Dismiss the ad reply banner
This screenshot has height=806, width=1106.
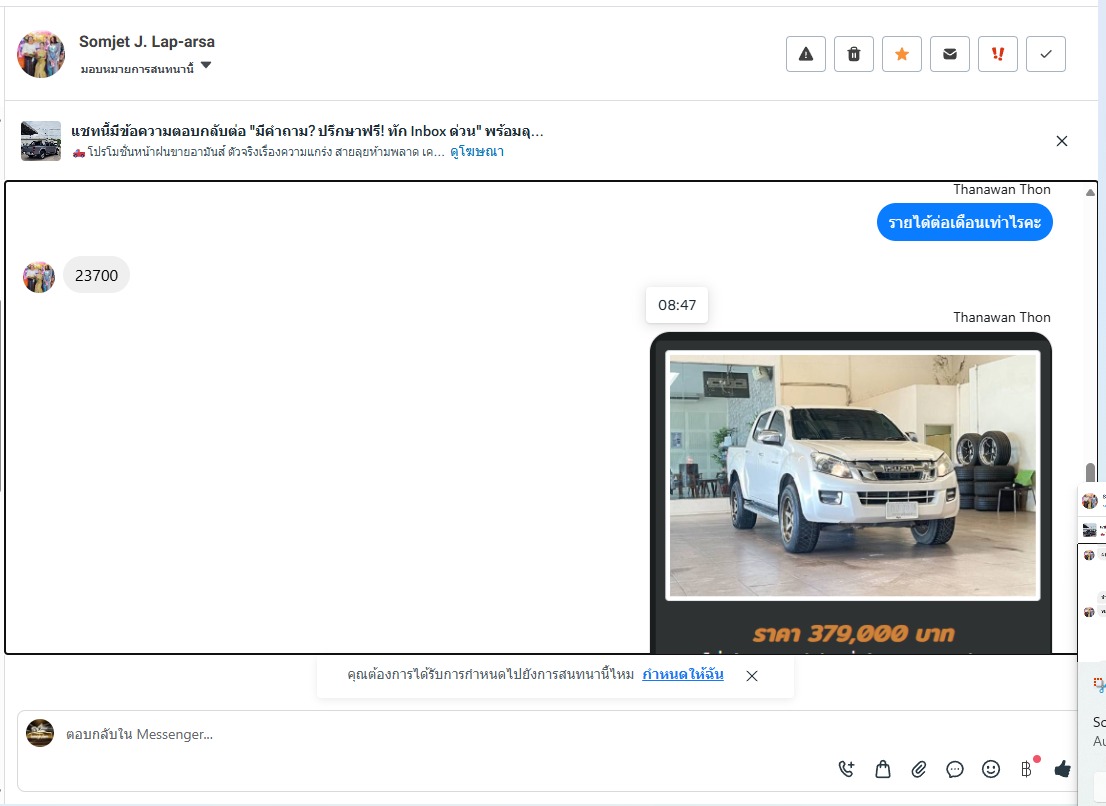point(1062,141)
